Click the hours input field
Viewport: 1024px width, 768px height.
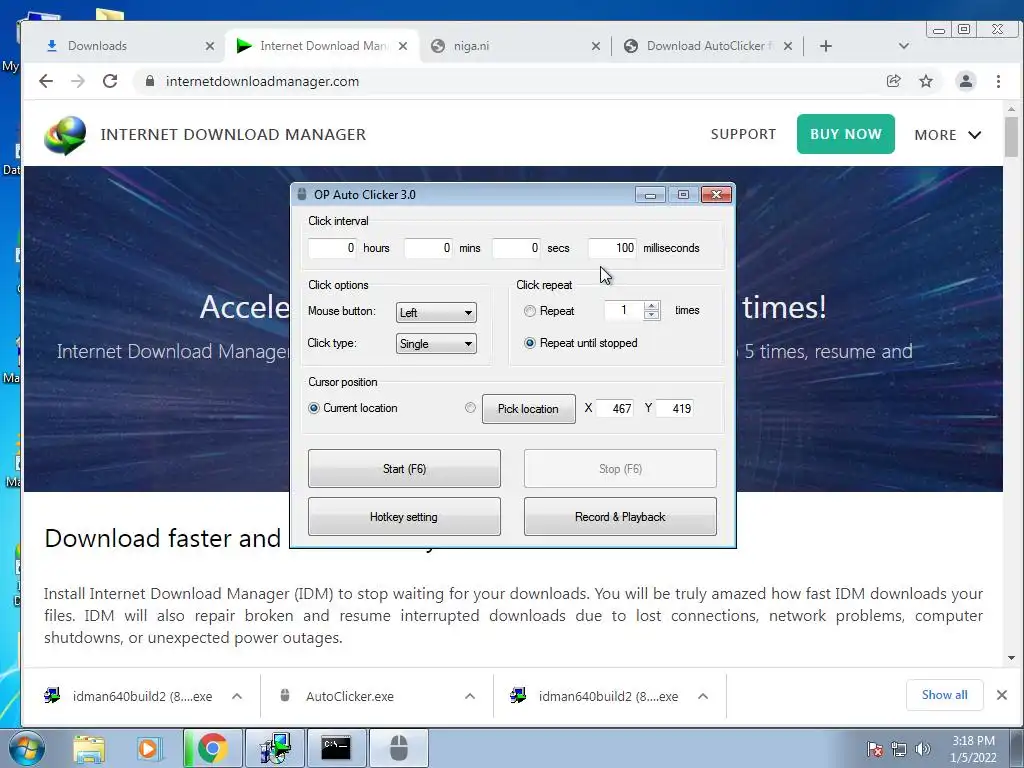pos(332,248)
